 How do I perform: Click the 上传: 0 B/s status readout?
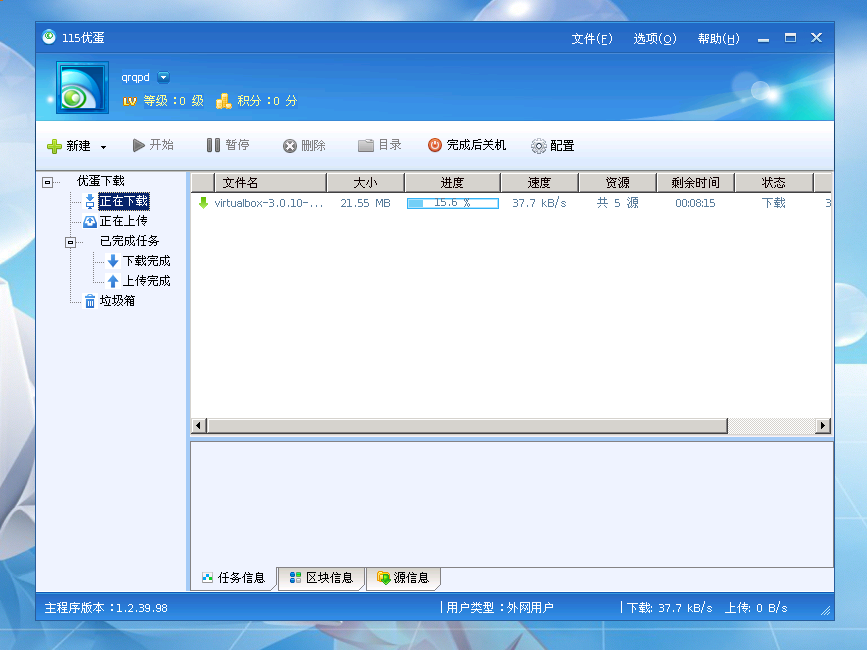pos(756,608)
